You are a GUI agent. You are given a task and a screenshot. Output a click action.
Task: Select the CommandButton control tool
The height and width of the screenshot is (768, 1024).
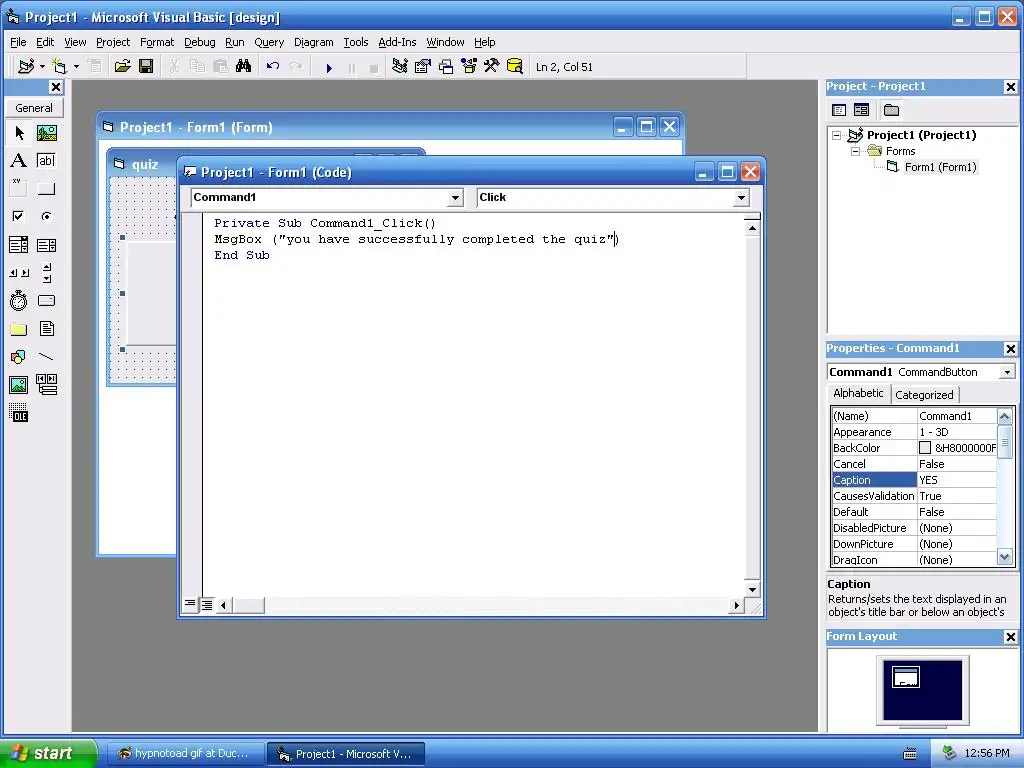(x=46, y=189)
